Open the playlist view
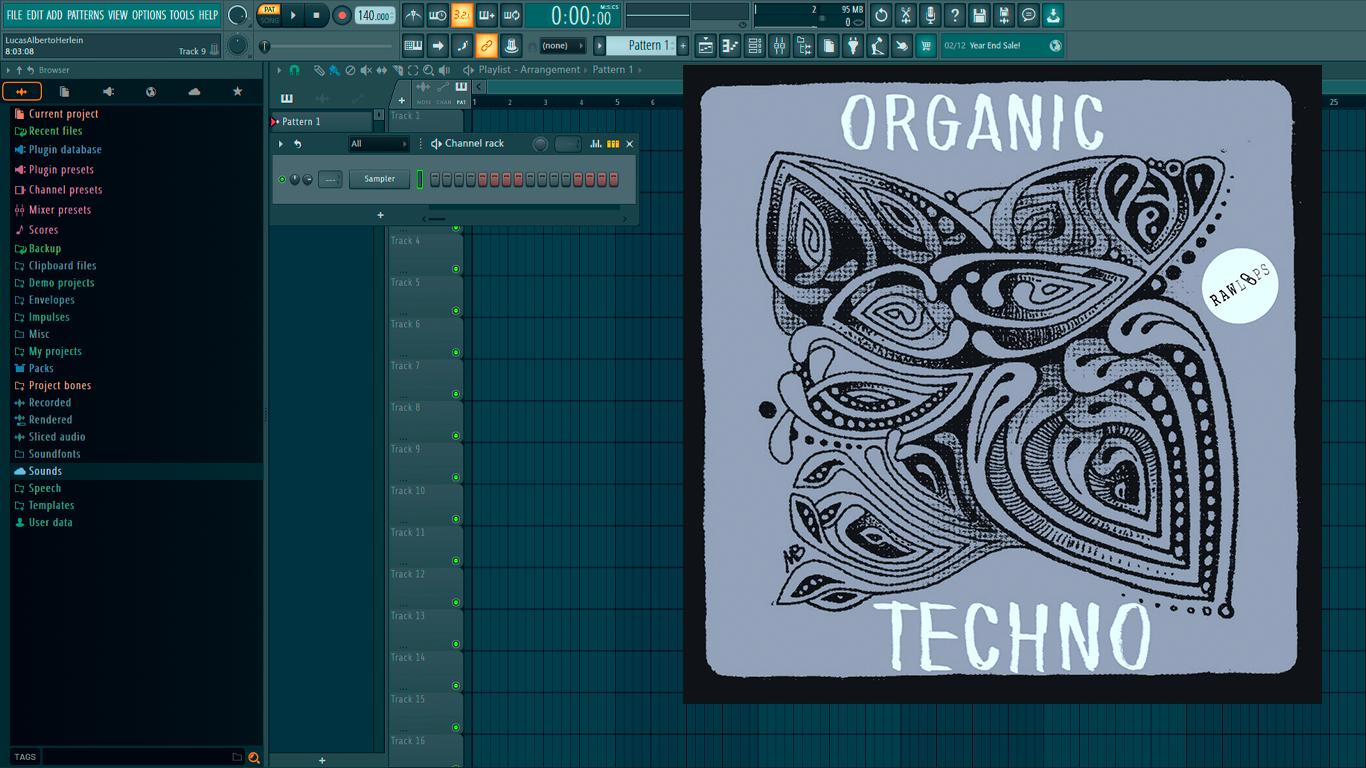This screenshot has height=768, width=1366. pyautogui.click(x=706, y=45)
